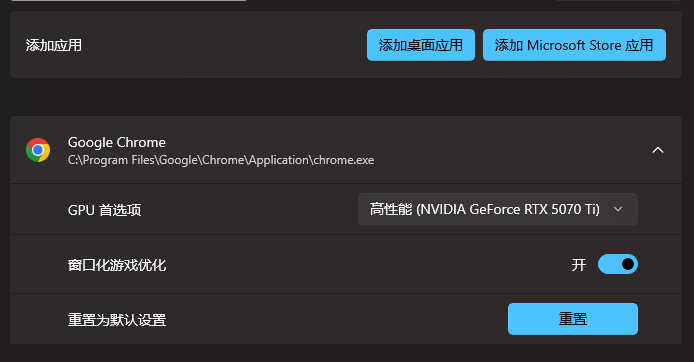Toggle off 窗口化游戏优化 switch
The height and width of the screenshot is (362, 694).
[617, 264]
